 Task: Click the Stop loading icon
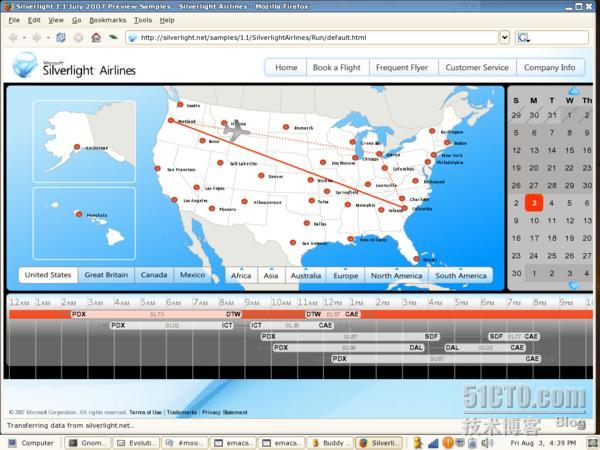pos(78,38)
